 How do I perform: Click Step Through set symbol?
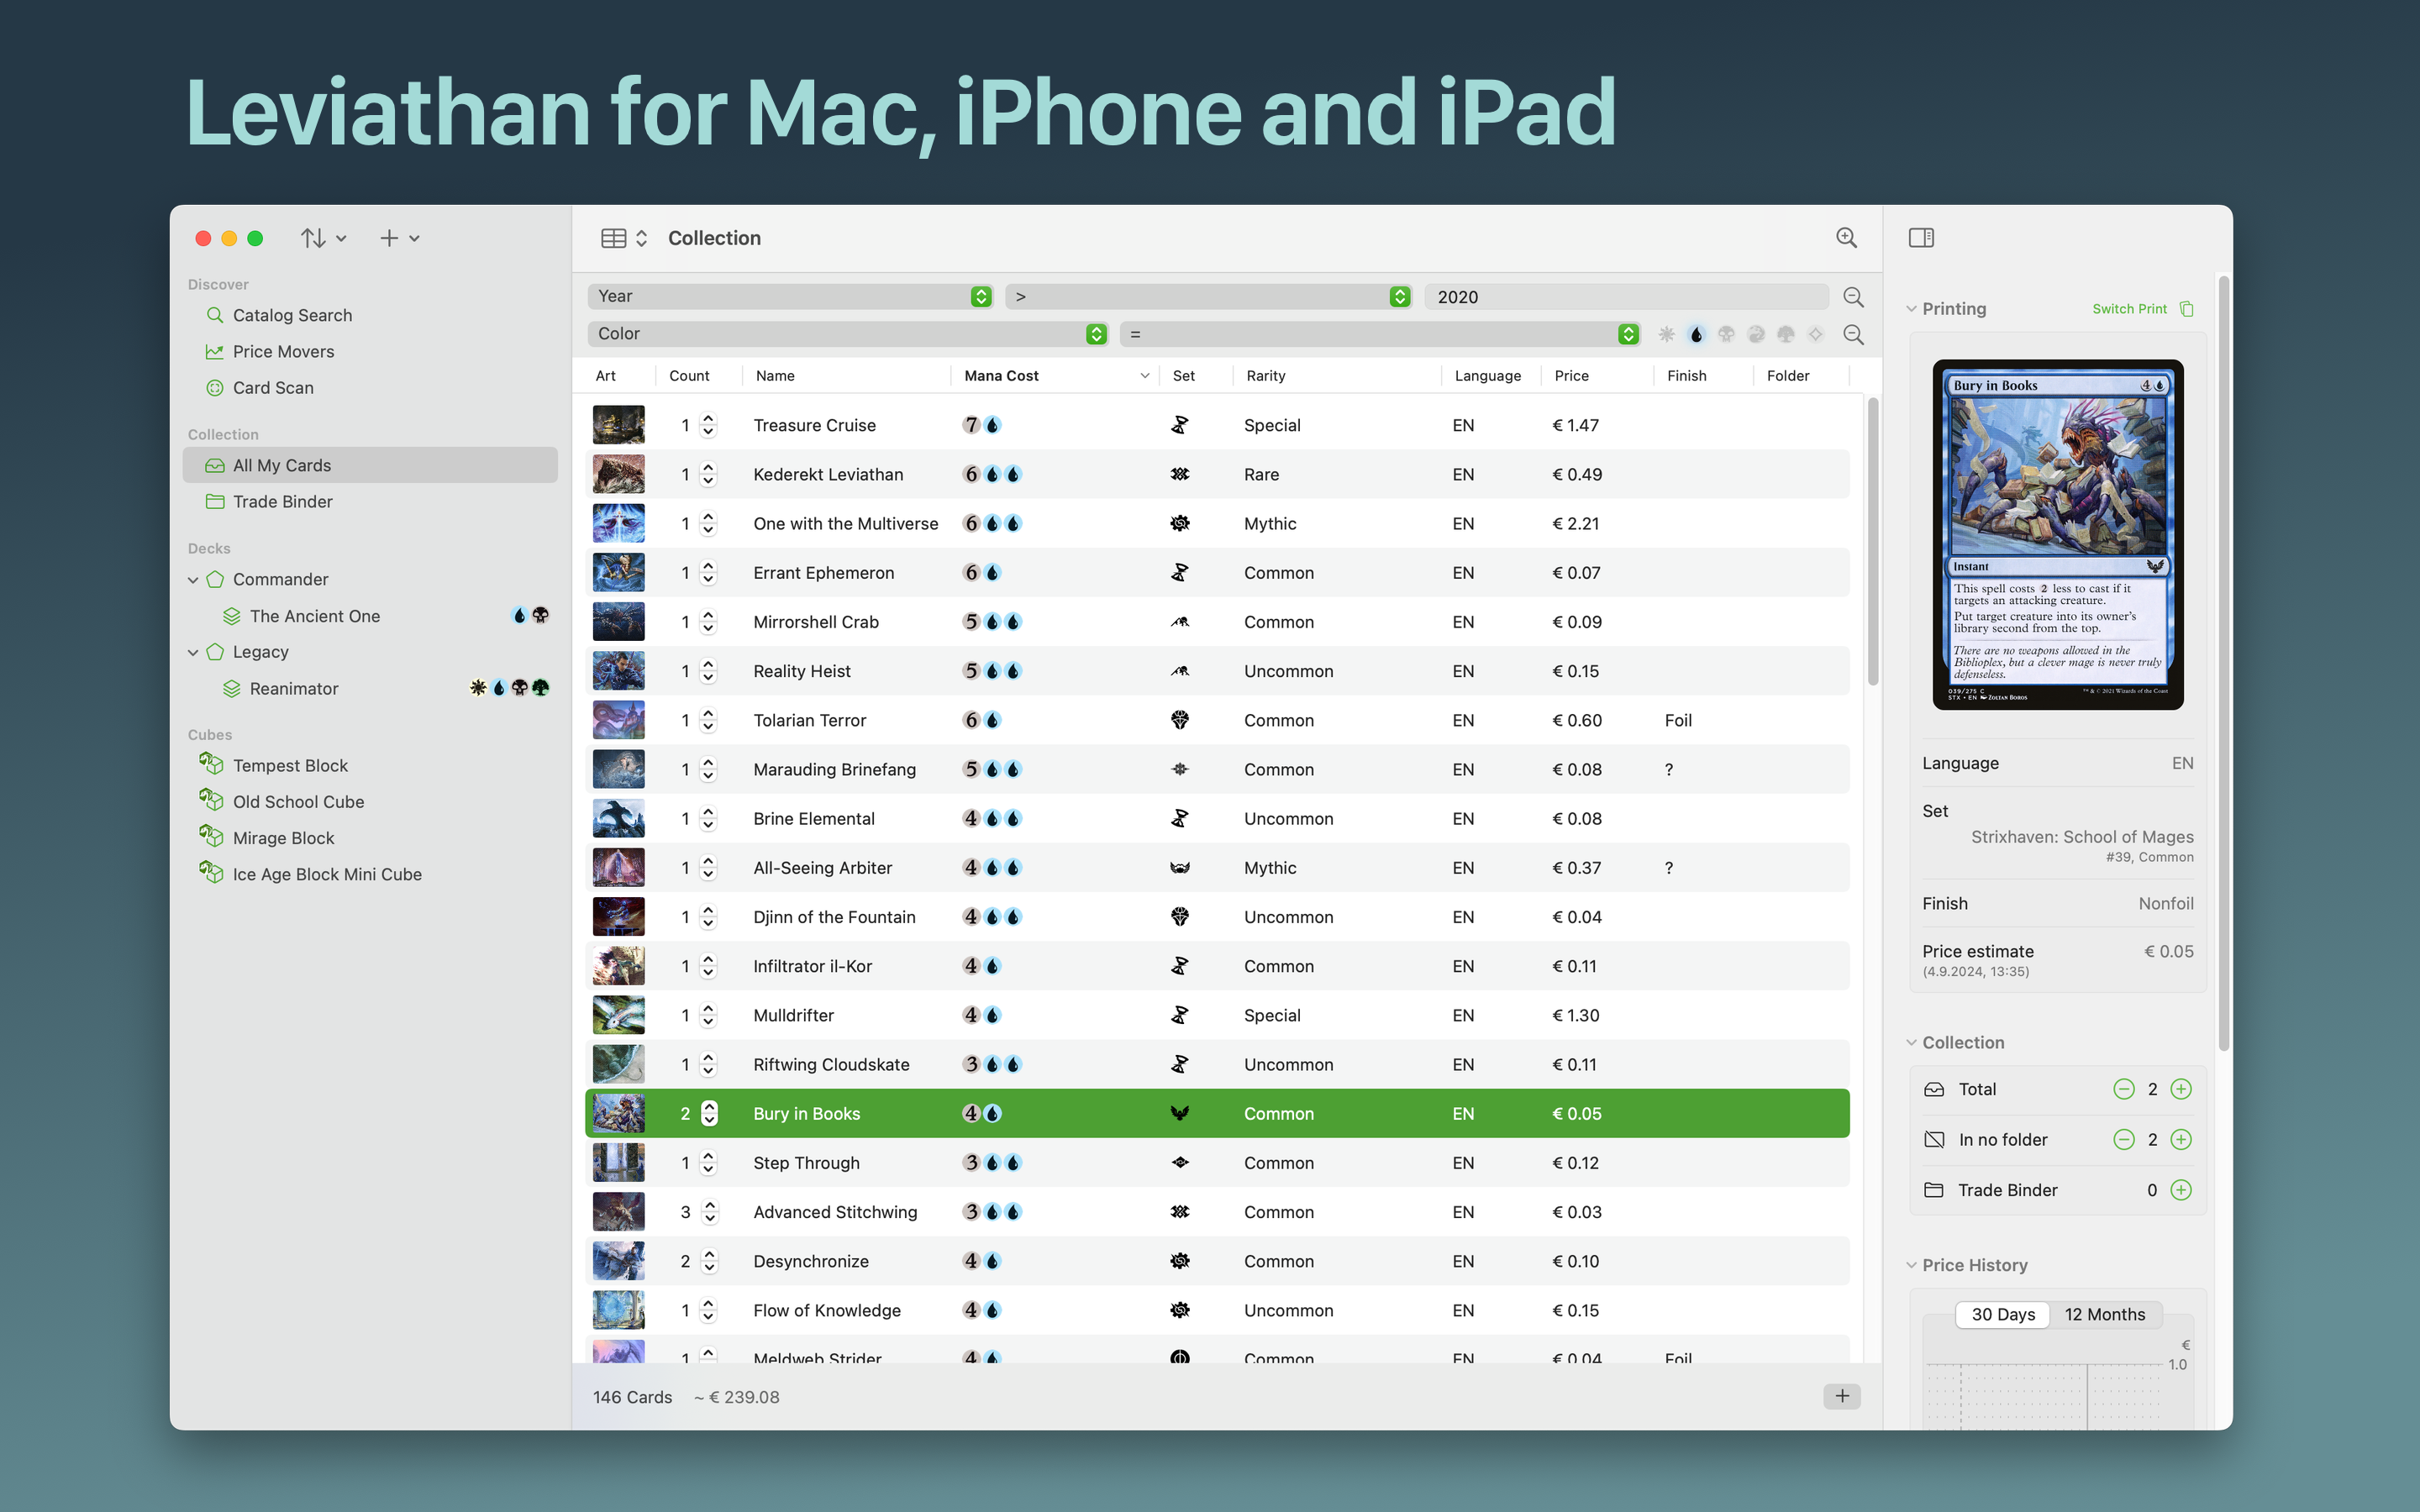pos(1180,1163)
